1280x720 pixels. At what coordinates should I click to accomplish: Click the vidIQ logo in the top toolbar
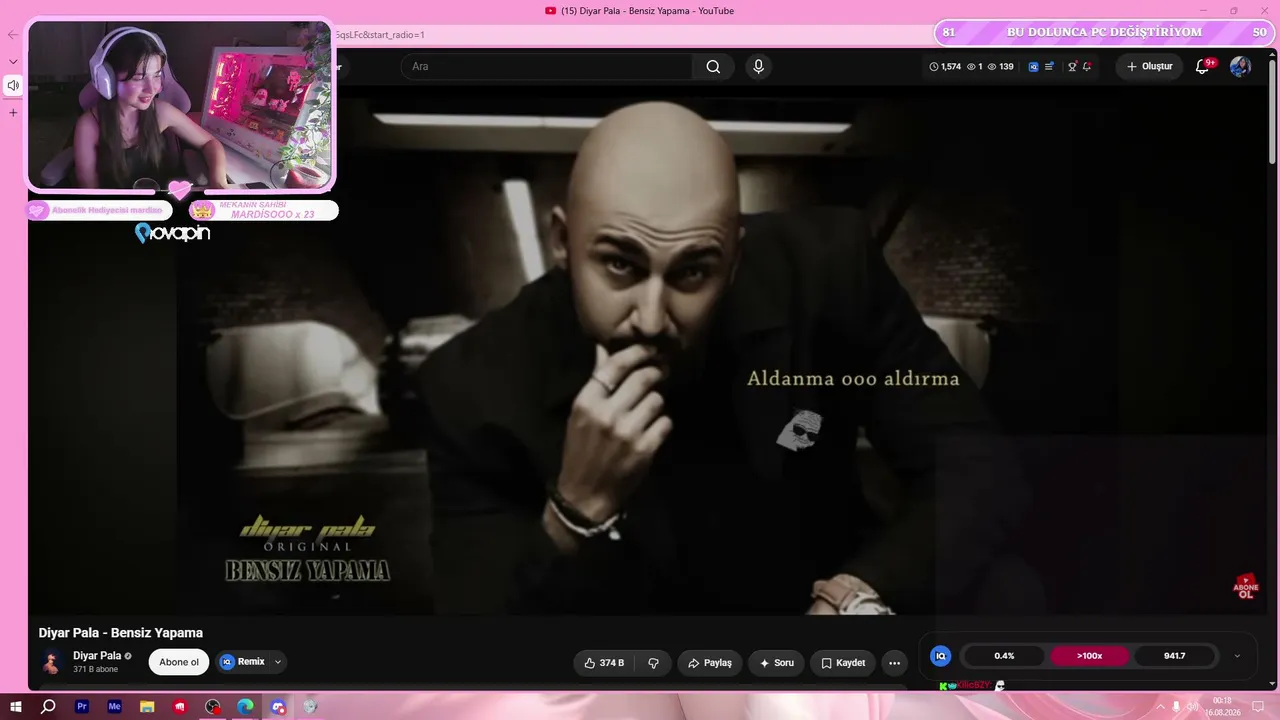point(1034,67)
